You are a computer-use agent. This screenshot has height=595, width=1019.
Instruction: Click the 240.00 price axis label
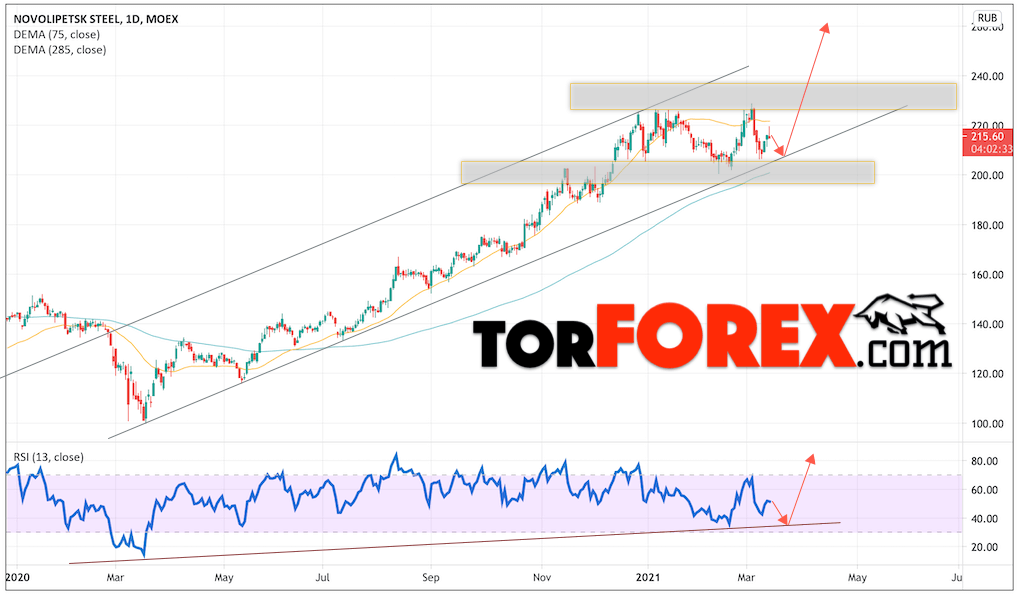coord(987,77)
